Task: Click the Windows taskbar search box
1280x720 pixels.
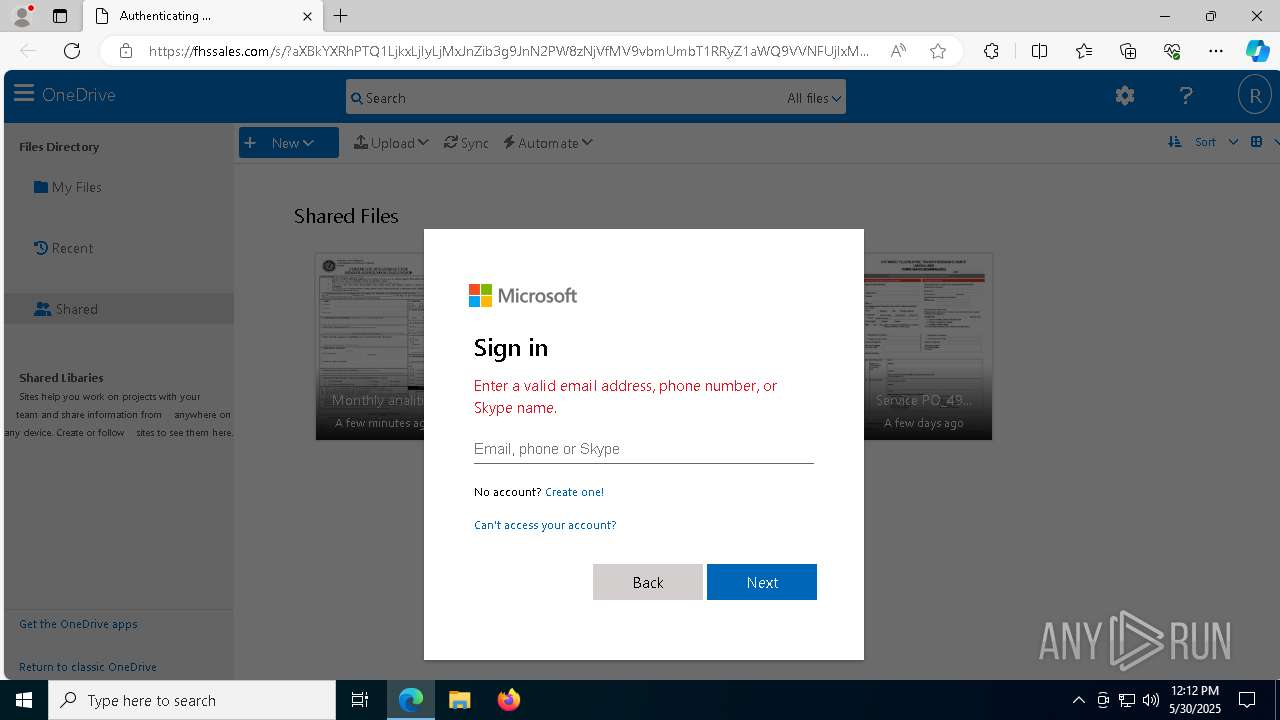Action: [x=192, y=700]
